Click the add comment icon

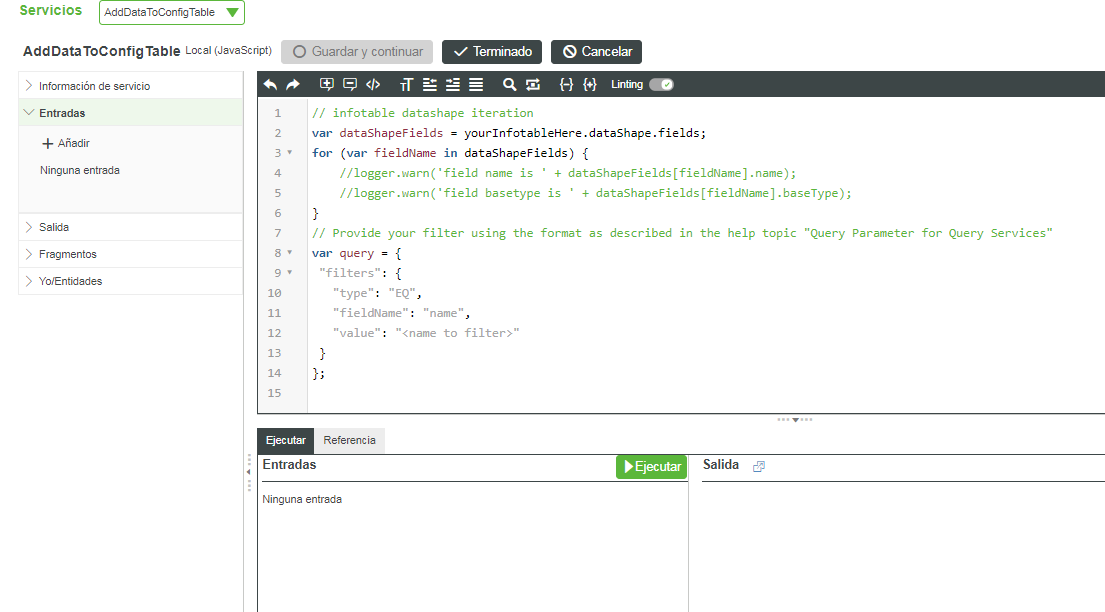[327, 85]
